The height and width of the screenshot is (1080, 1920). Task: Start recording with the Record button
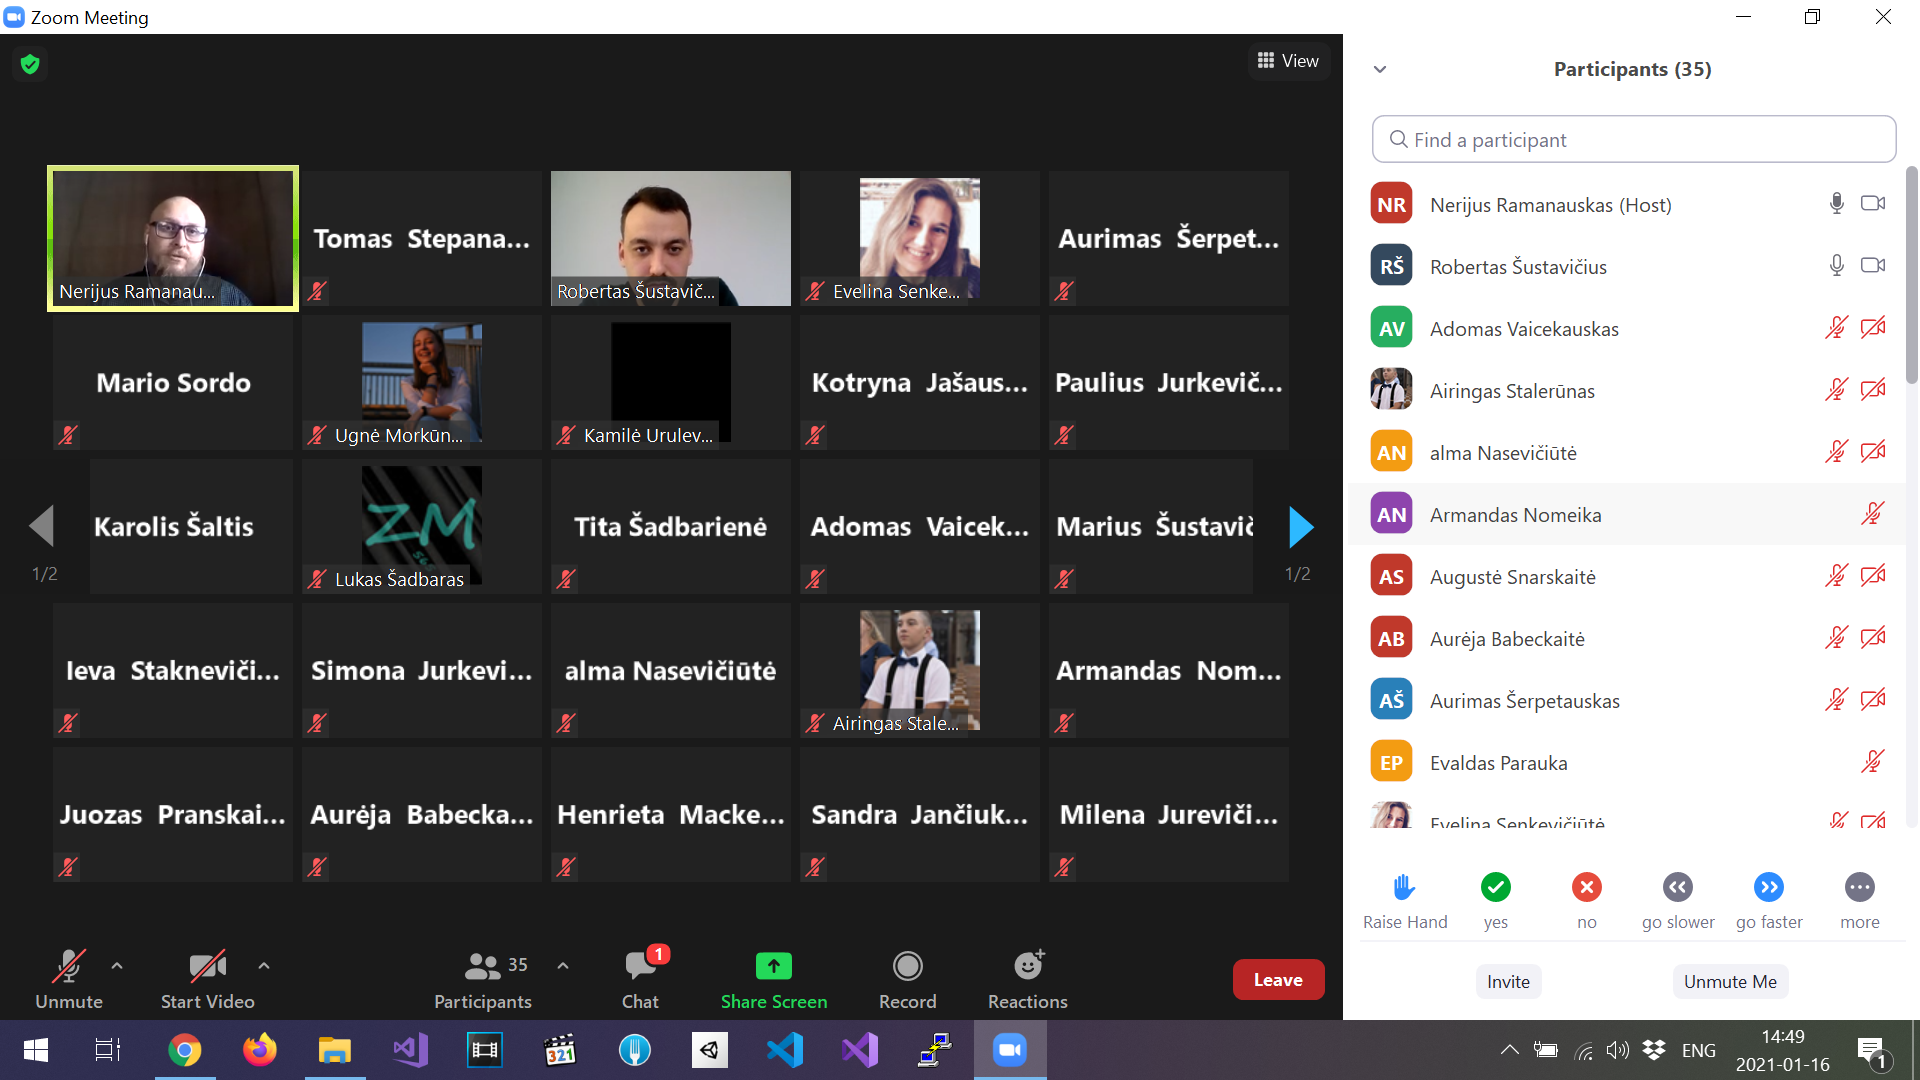coord(907,967)
